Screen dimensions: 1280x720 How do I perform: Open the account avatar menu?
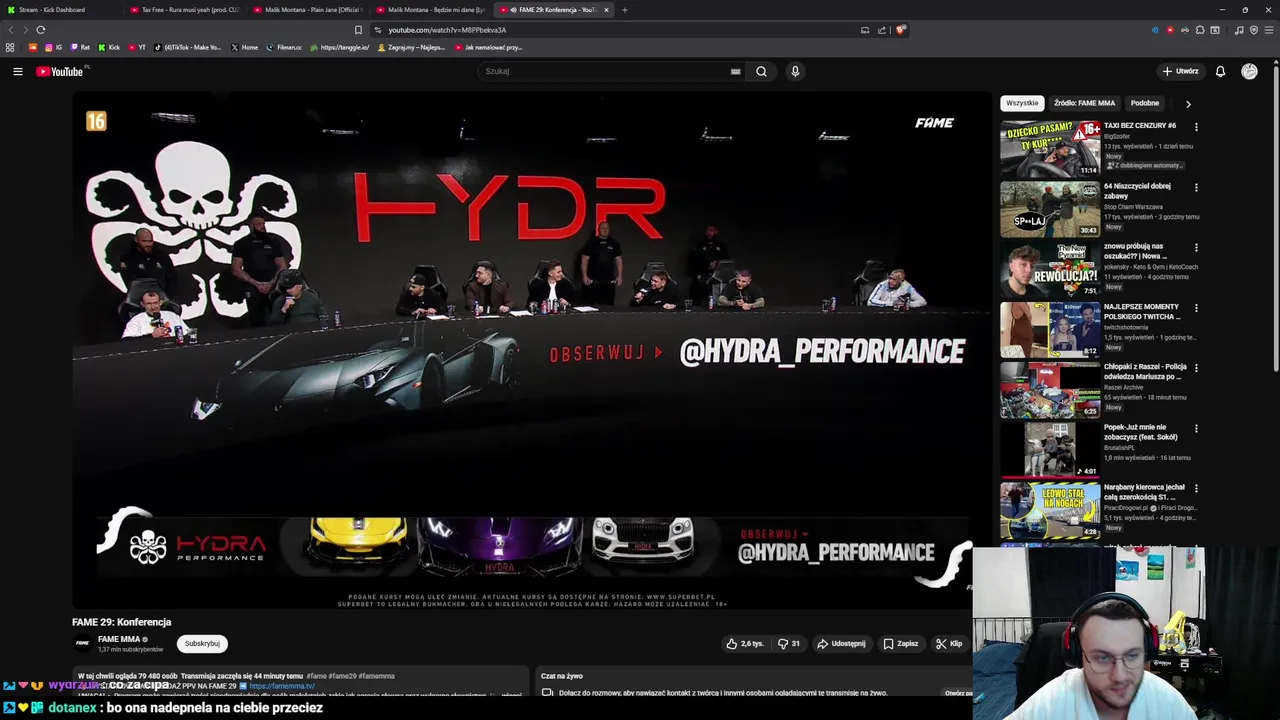click(1249, 71)
